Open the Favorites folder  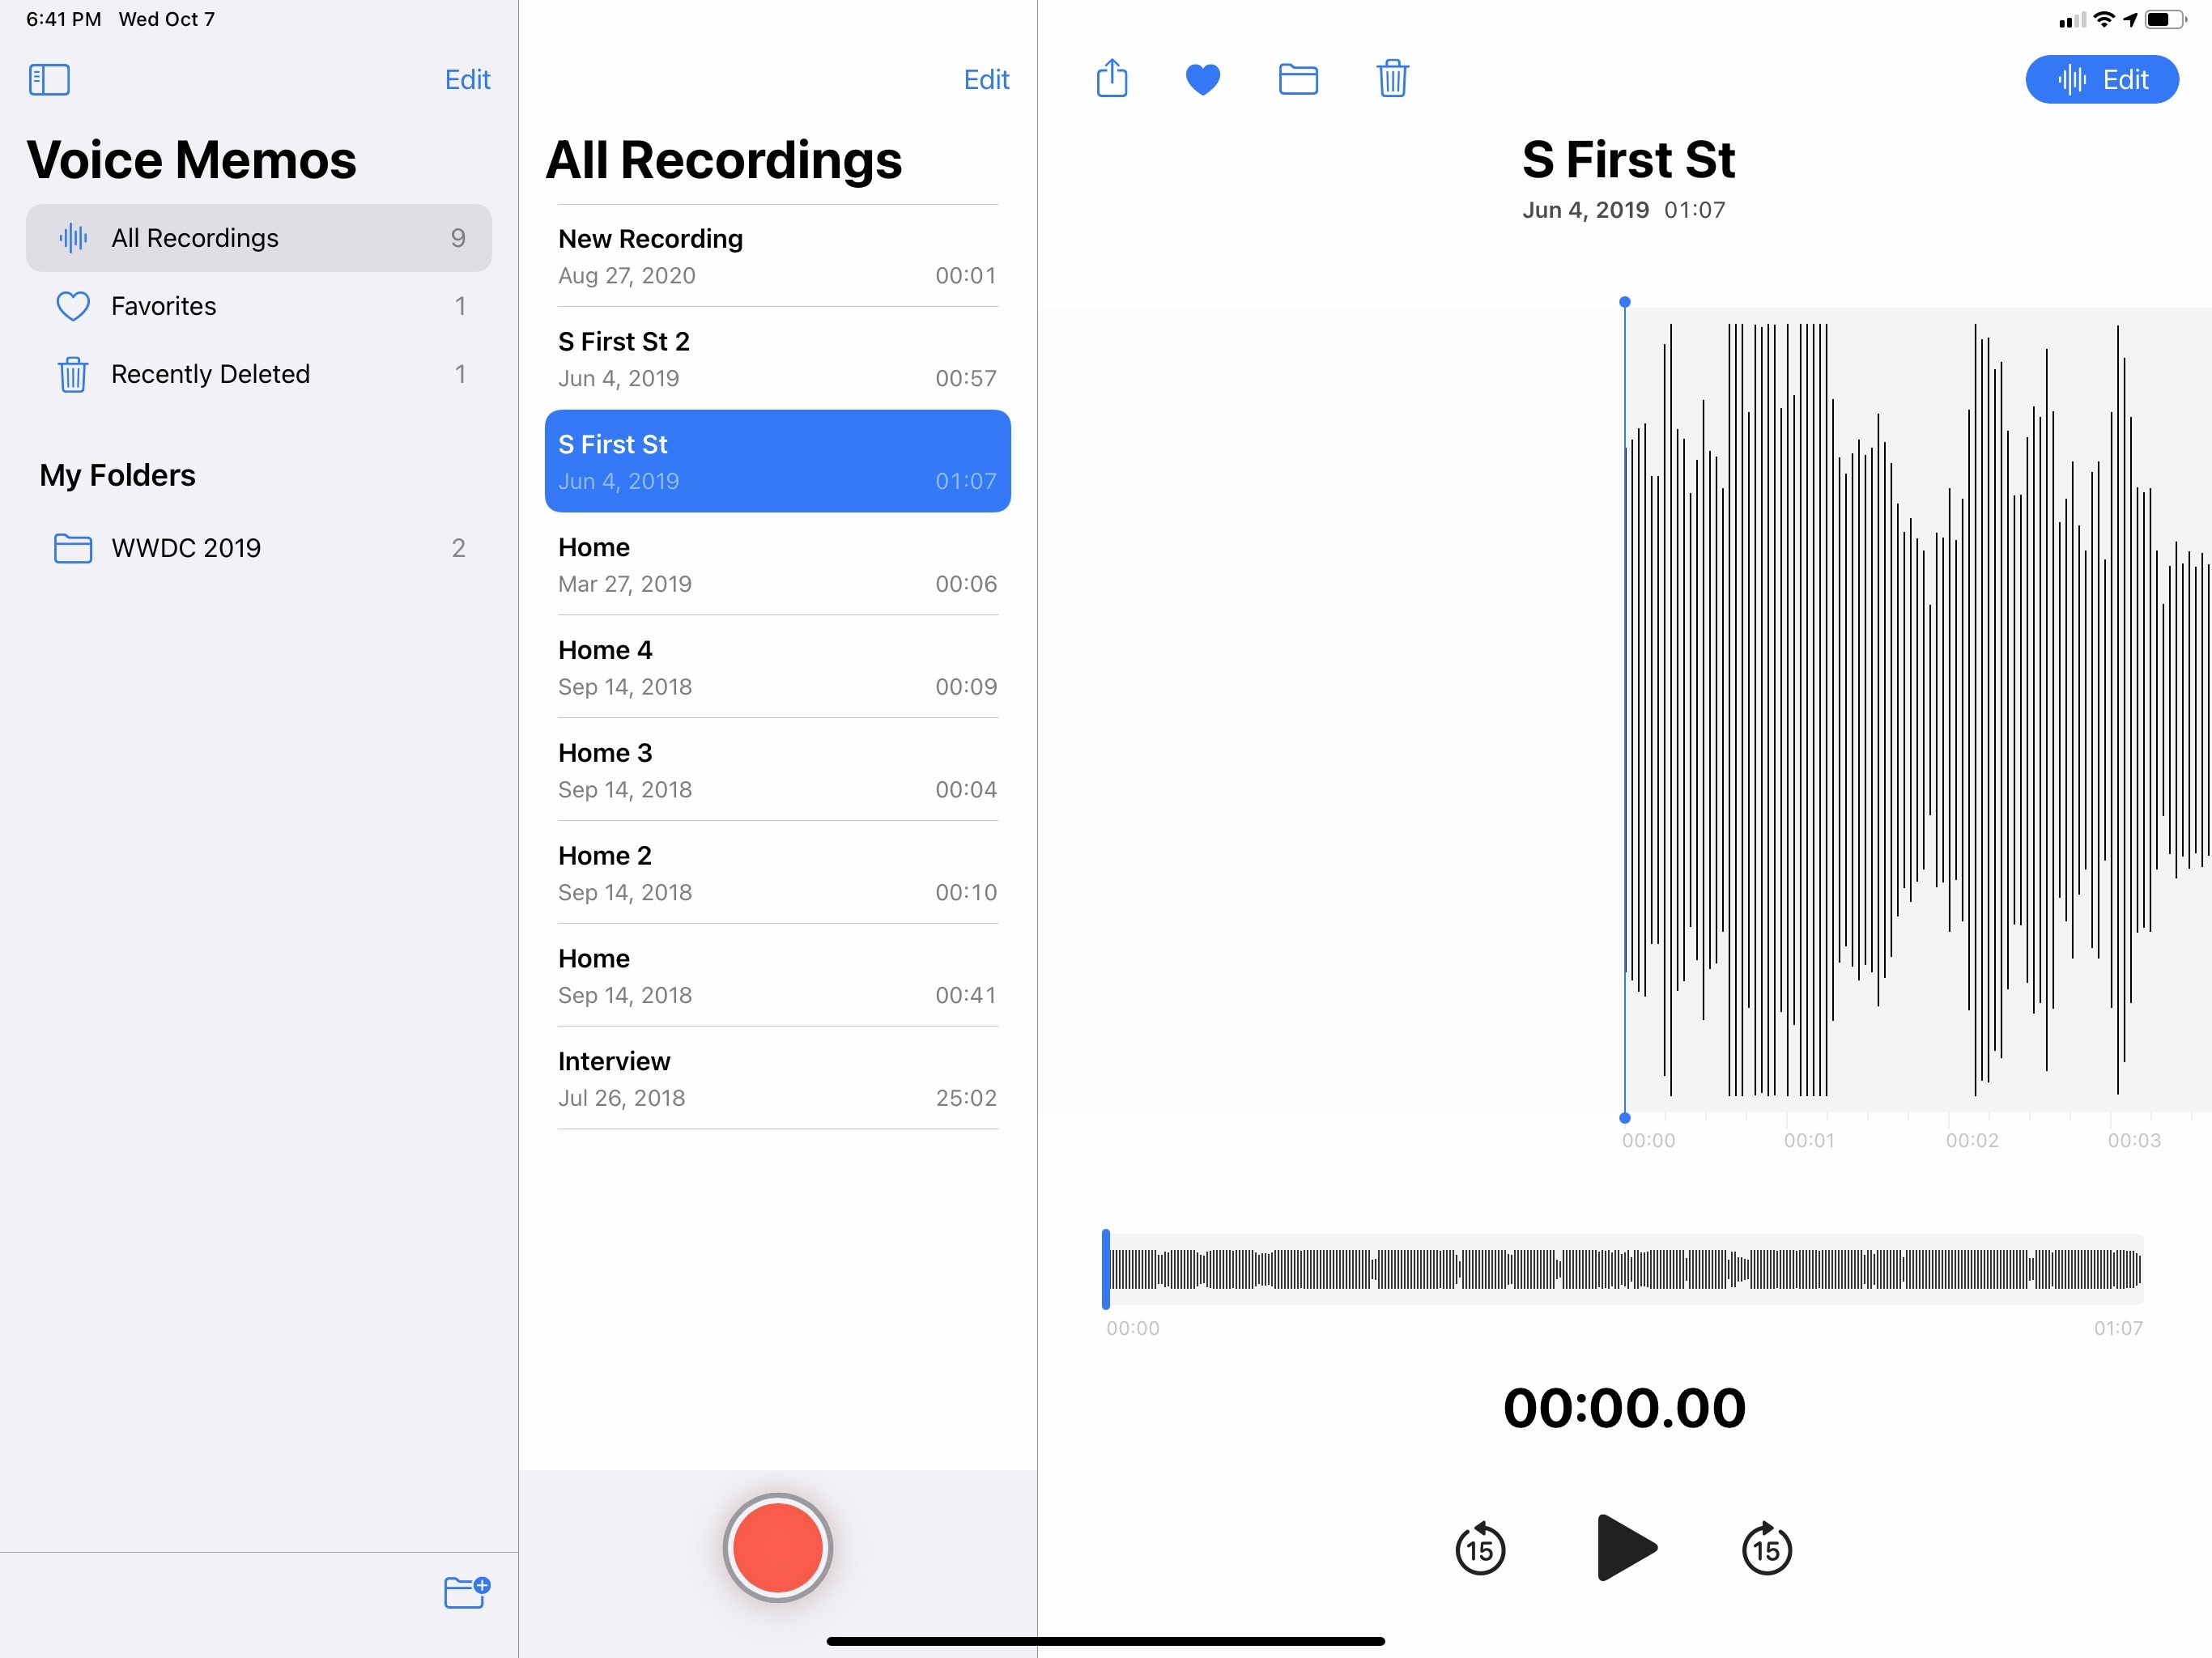tap(259, 306)
